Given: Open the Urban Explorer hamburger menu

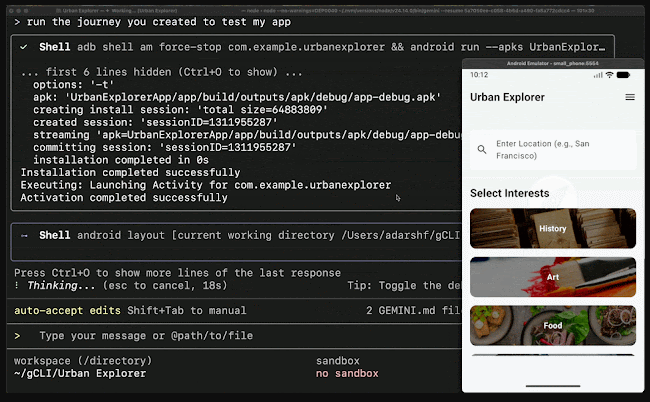Looking at the screenshot, I should (629, 97).
